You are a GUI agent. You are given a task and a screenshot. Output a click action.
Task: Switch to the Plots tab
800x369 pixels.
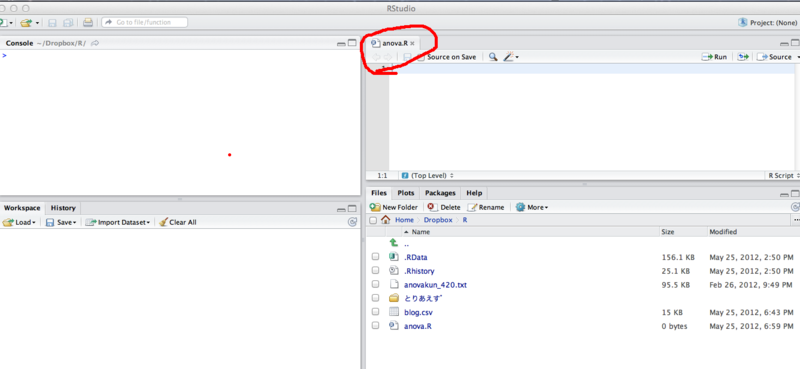click(x=406, y=193)
